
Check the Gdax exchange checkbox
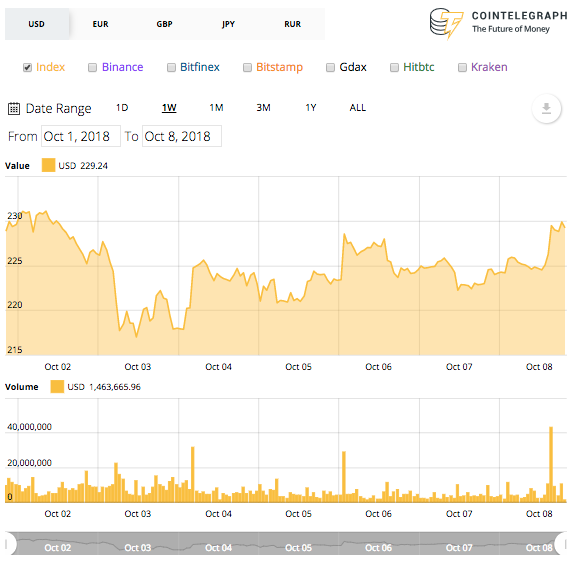(x=330, y=68)
